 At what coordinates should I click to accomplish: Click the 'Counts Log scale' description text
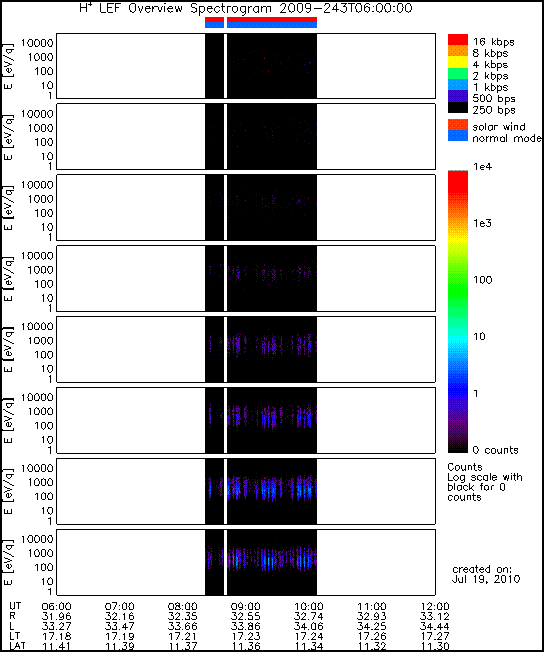tap(485, 482)
